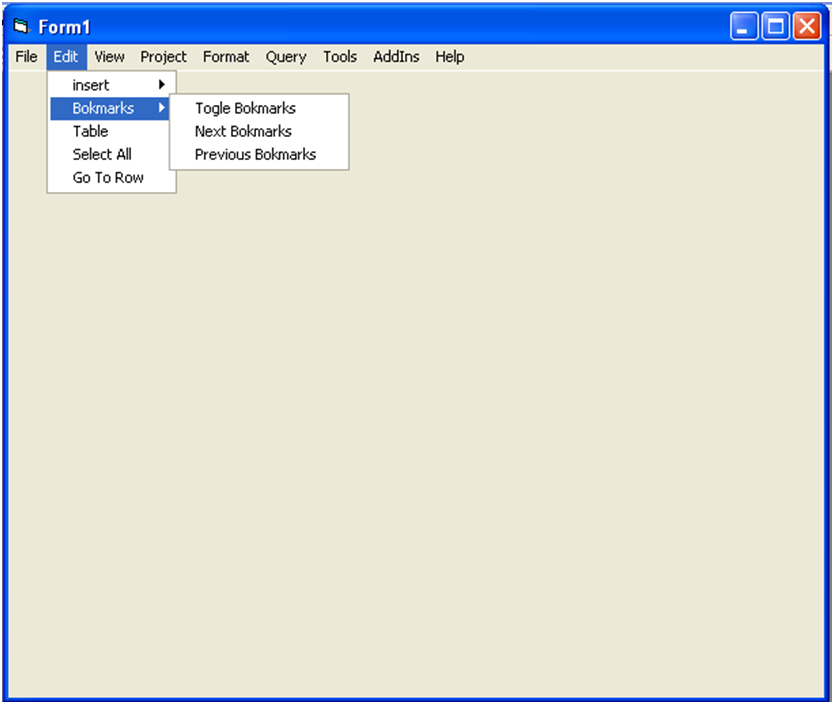834x704 pixels.
Task: Select the highlighted Bokmarks menu entry
Action: 110,108
